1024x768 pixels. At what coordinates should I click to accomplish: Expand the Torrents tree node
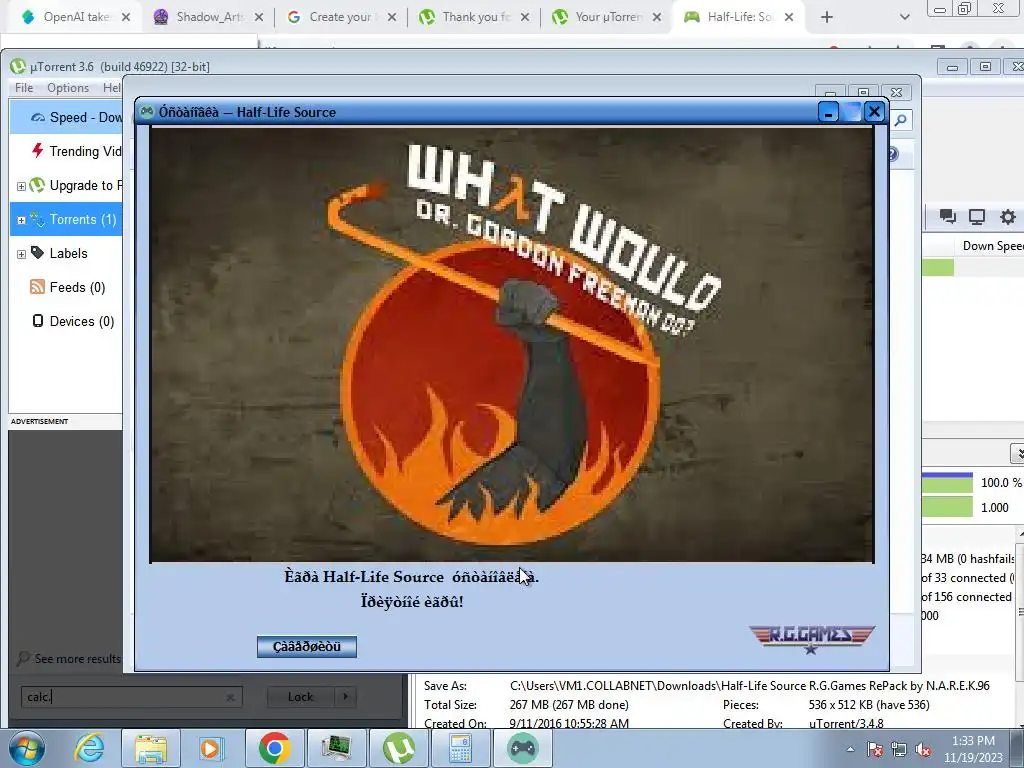[21, 220]
